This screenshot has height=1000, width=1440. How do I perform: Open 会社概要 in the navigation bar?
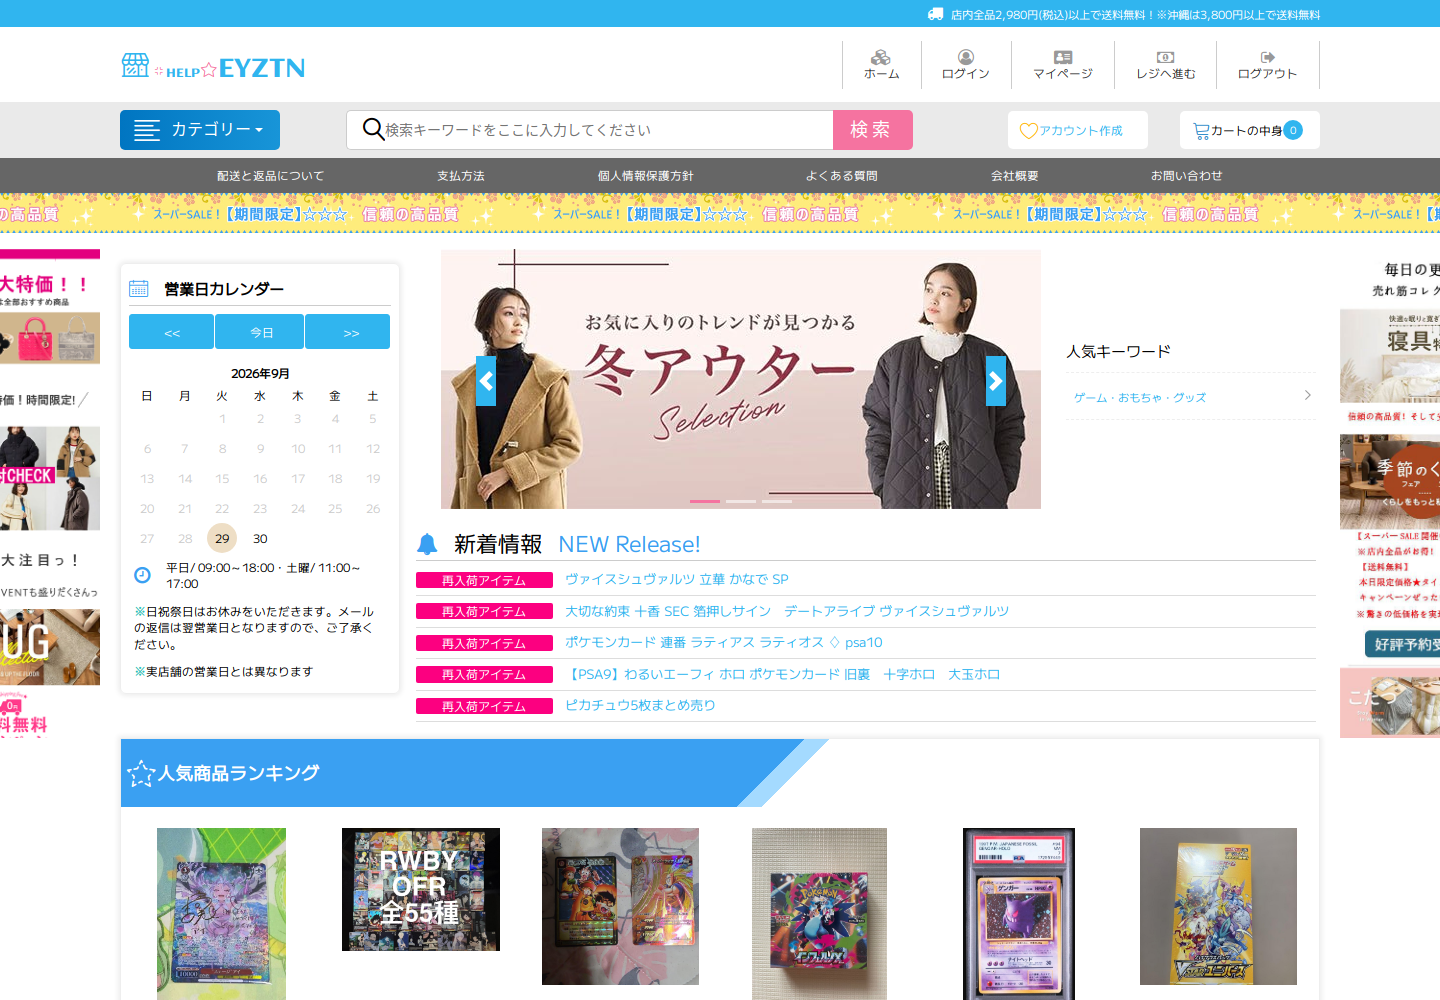(x=1015, y=176)
